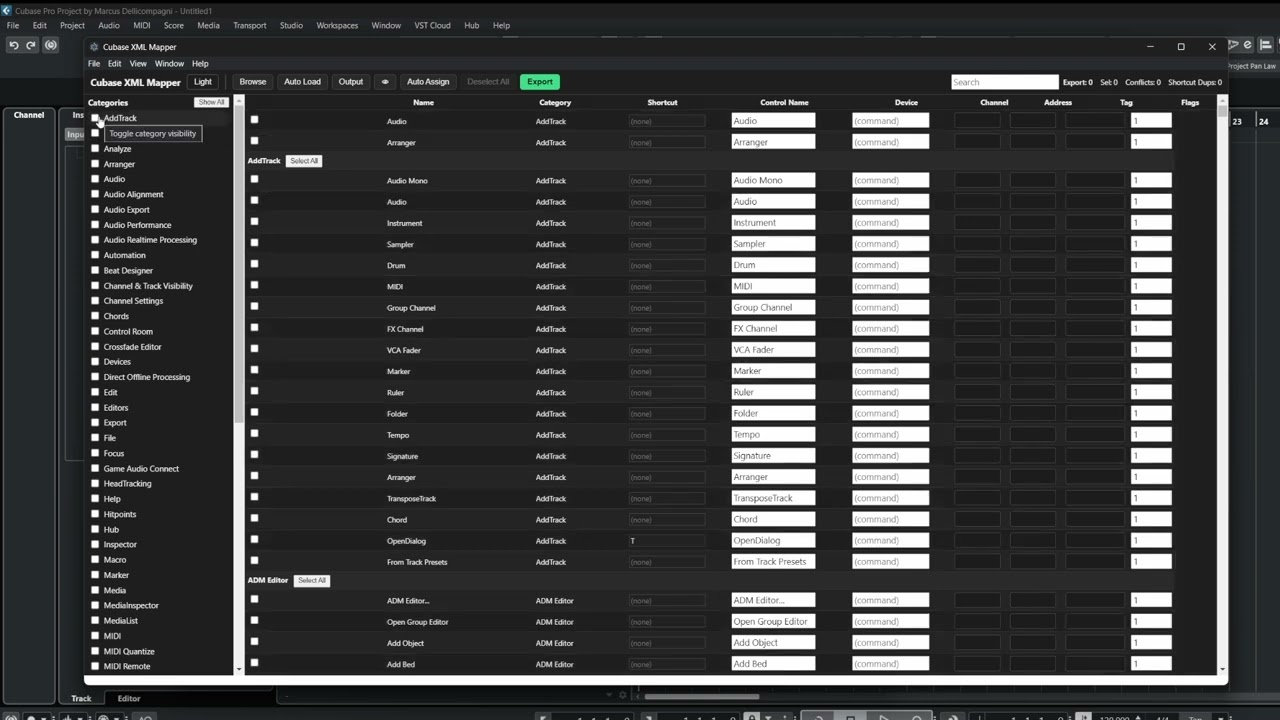Tick the FX Channel row checkbox

(x=254, y=327)
